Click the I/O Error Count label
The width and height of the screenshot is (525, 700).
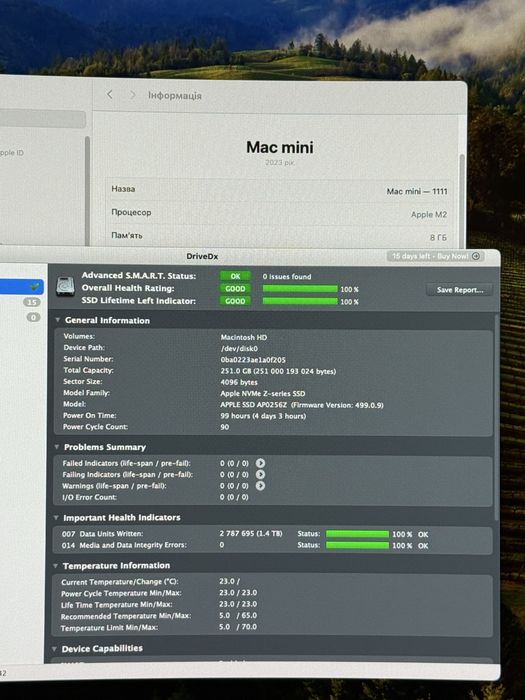point(89,497)
